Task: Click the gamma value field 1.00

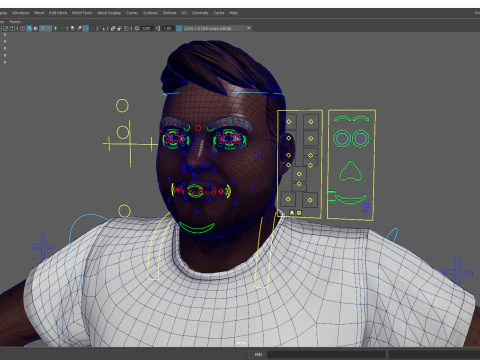Action: pos(167,28)
